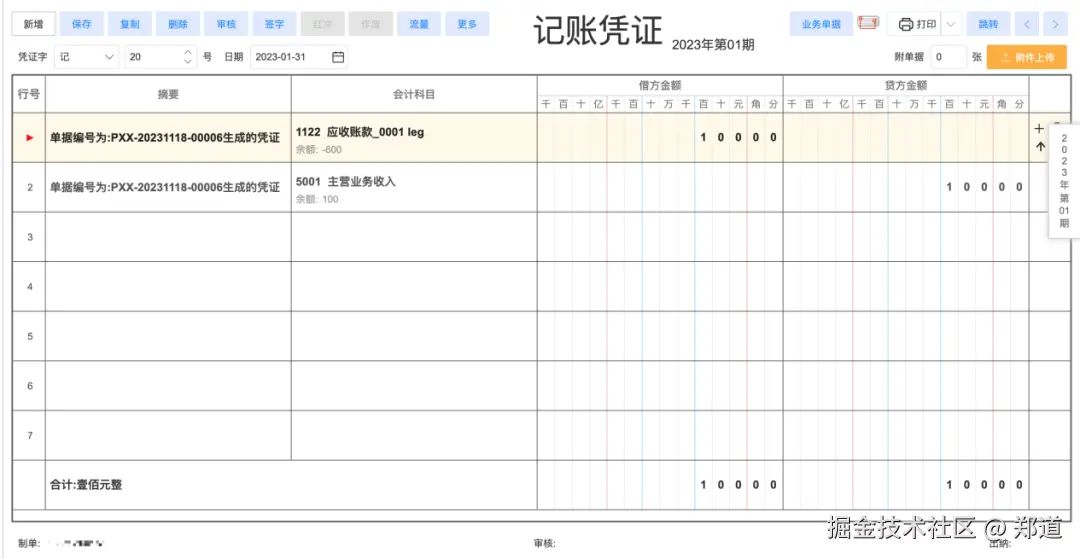
Task: Click the 打印 print button
Action: click(913, 24)
